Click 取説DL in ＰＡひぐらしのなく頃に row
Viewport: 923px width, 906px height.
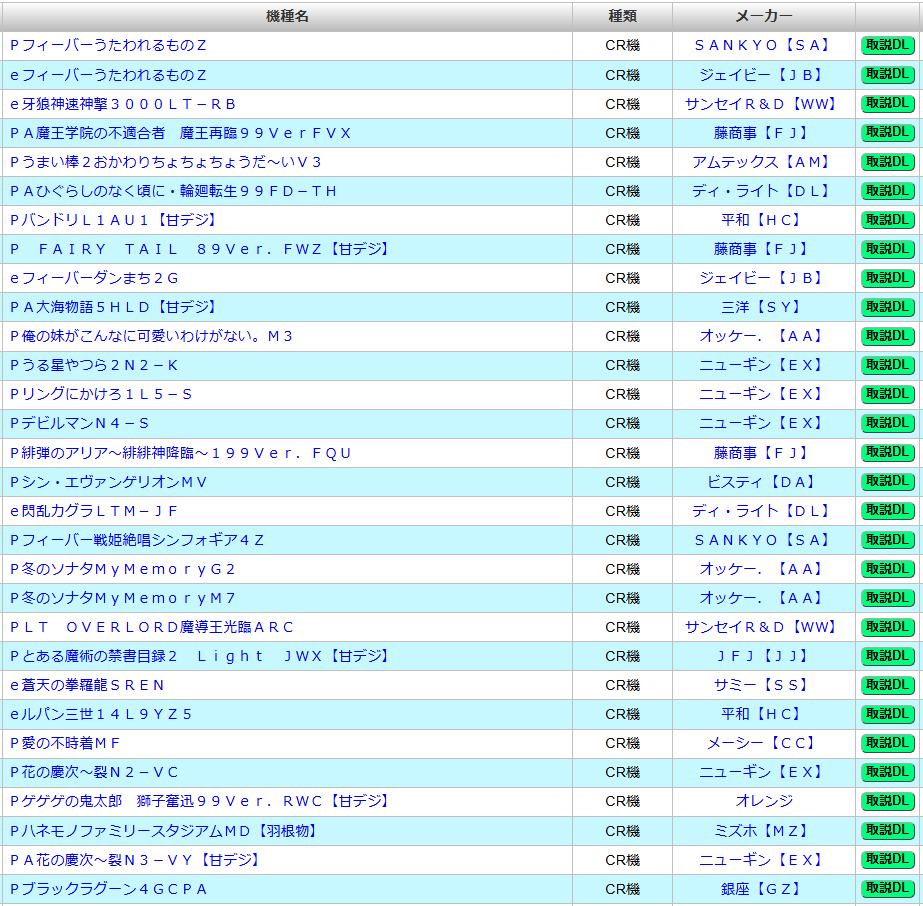tap(888, 191)
